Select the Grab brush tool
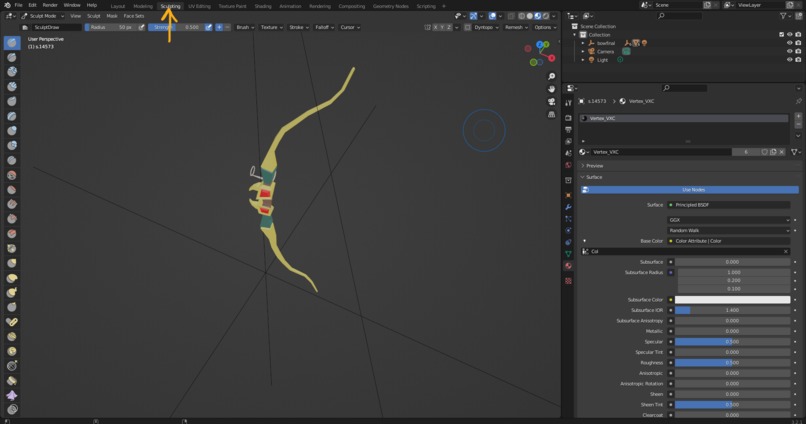 (x=12, y=263)
